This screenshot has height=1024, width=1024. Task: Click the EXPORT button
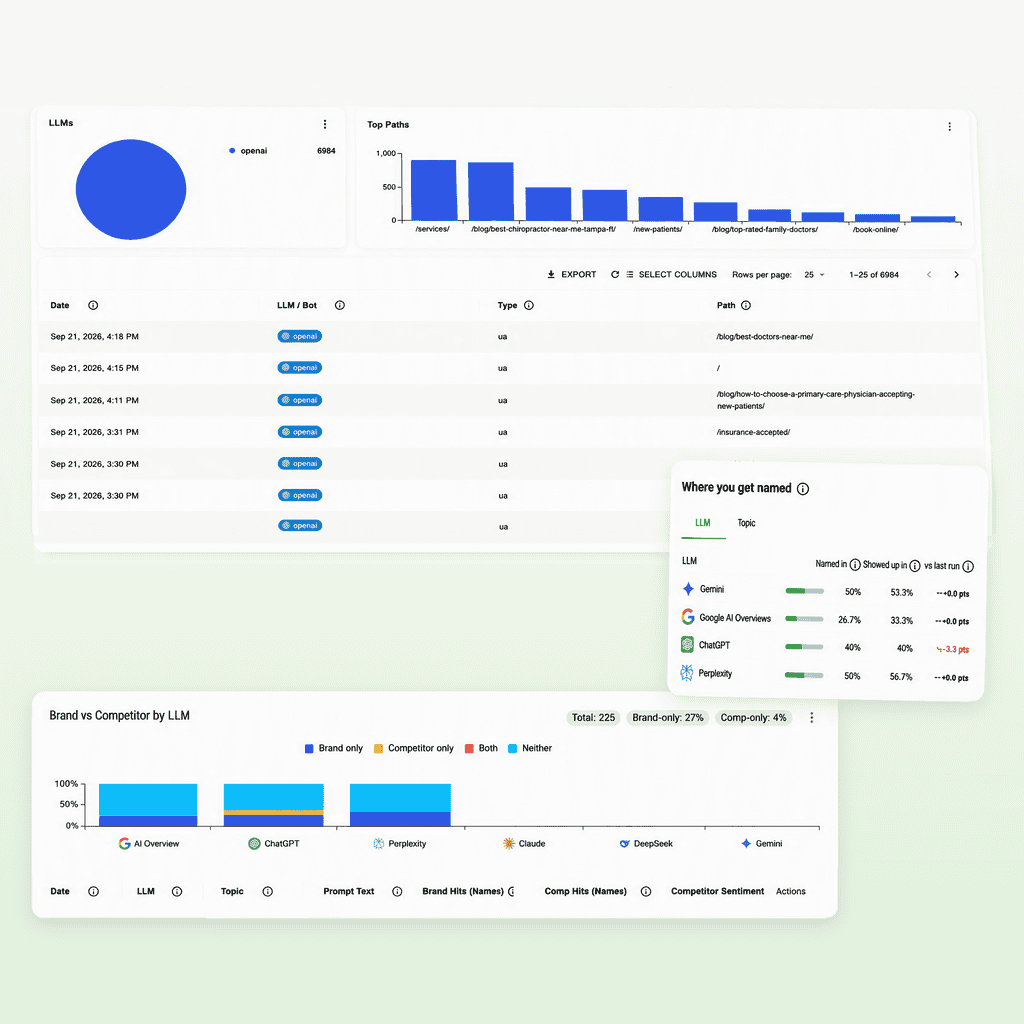pos(571,275)
